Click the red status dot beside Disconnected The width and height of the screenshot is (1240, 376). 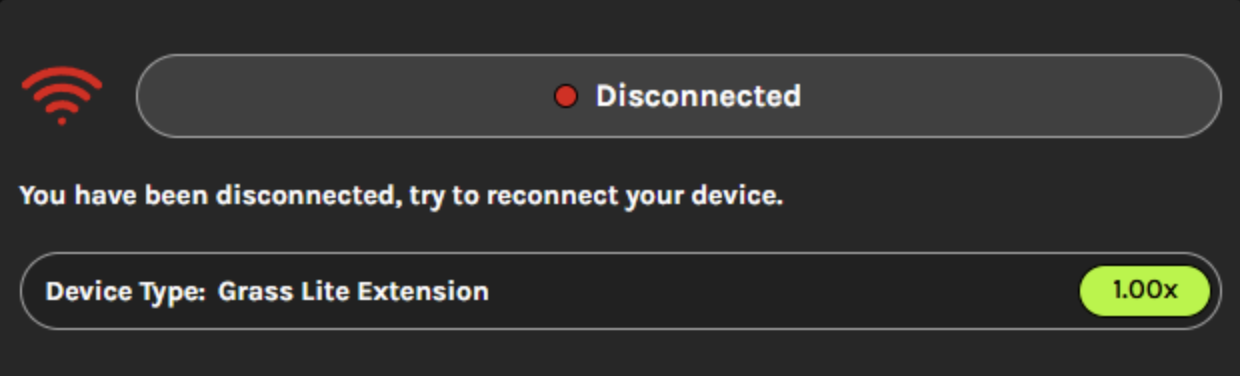tap(566, 96)
